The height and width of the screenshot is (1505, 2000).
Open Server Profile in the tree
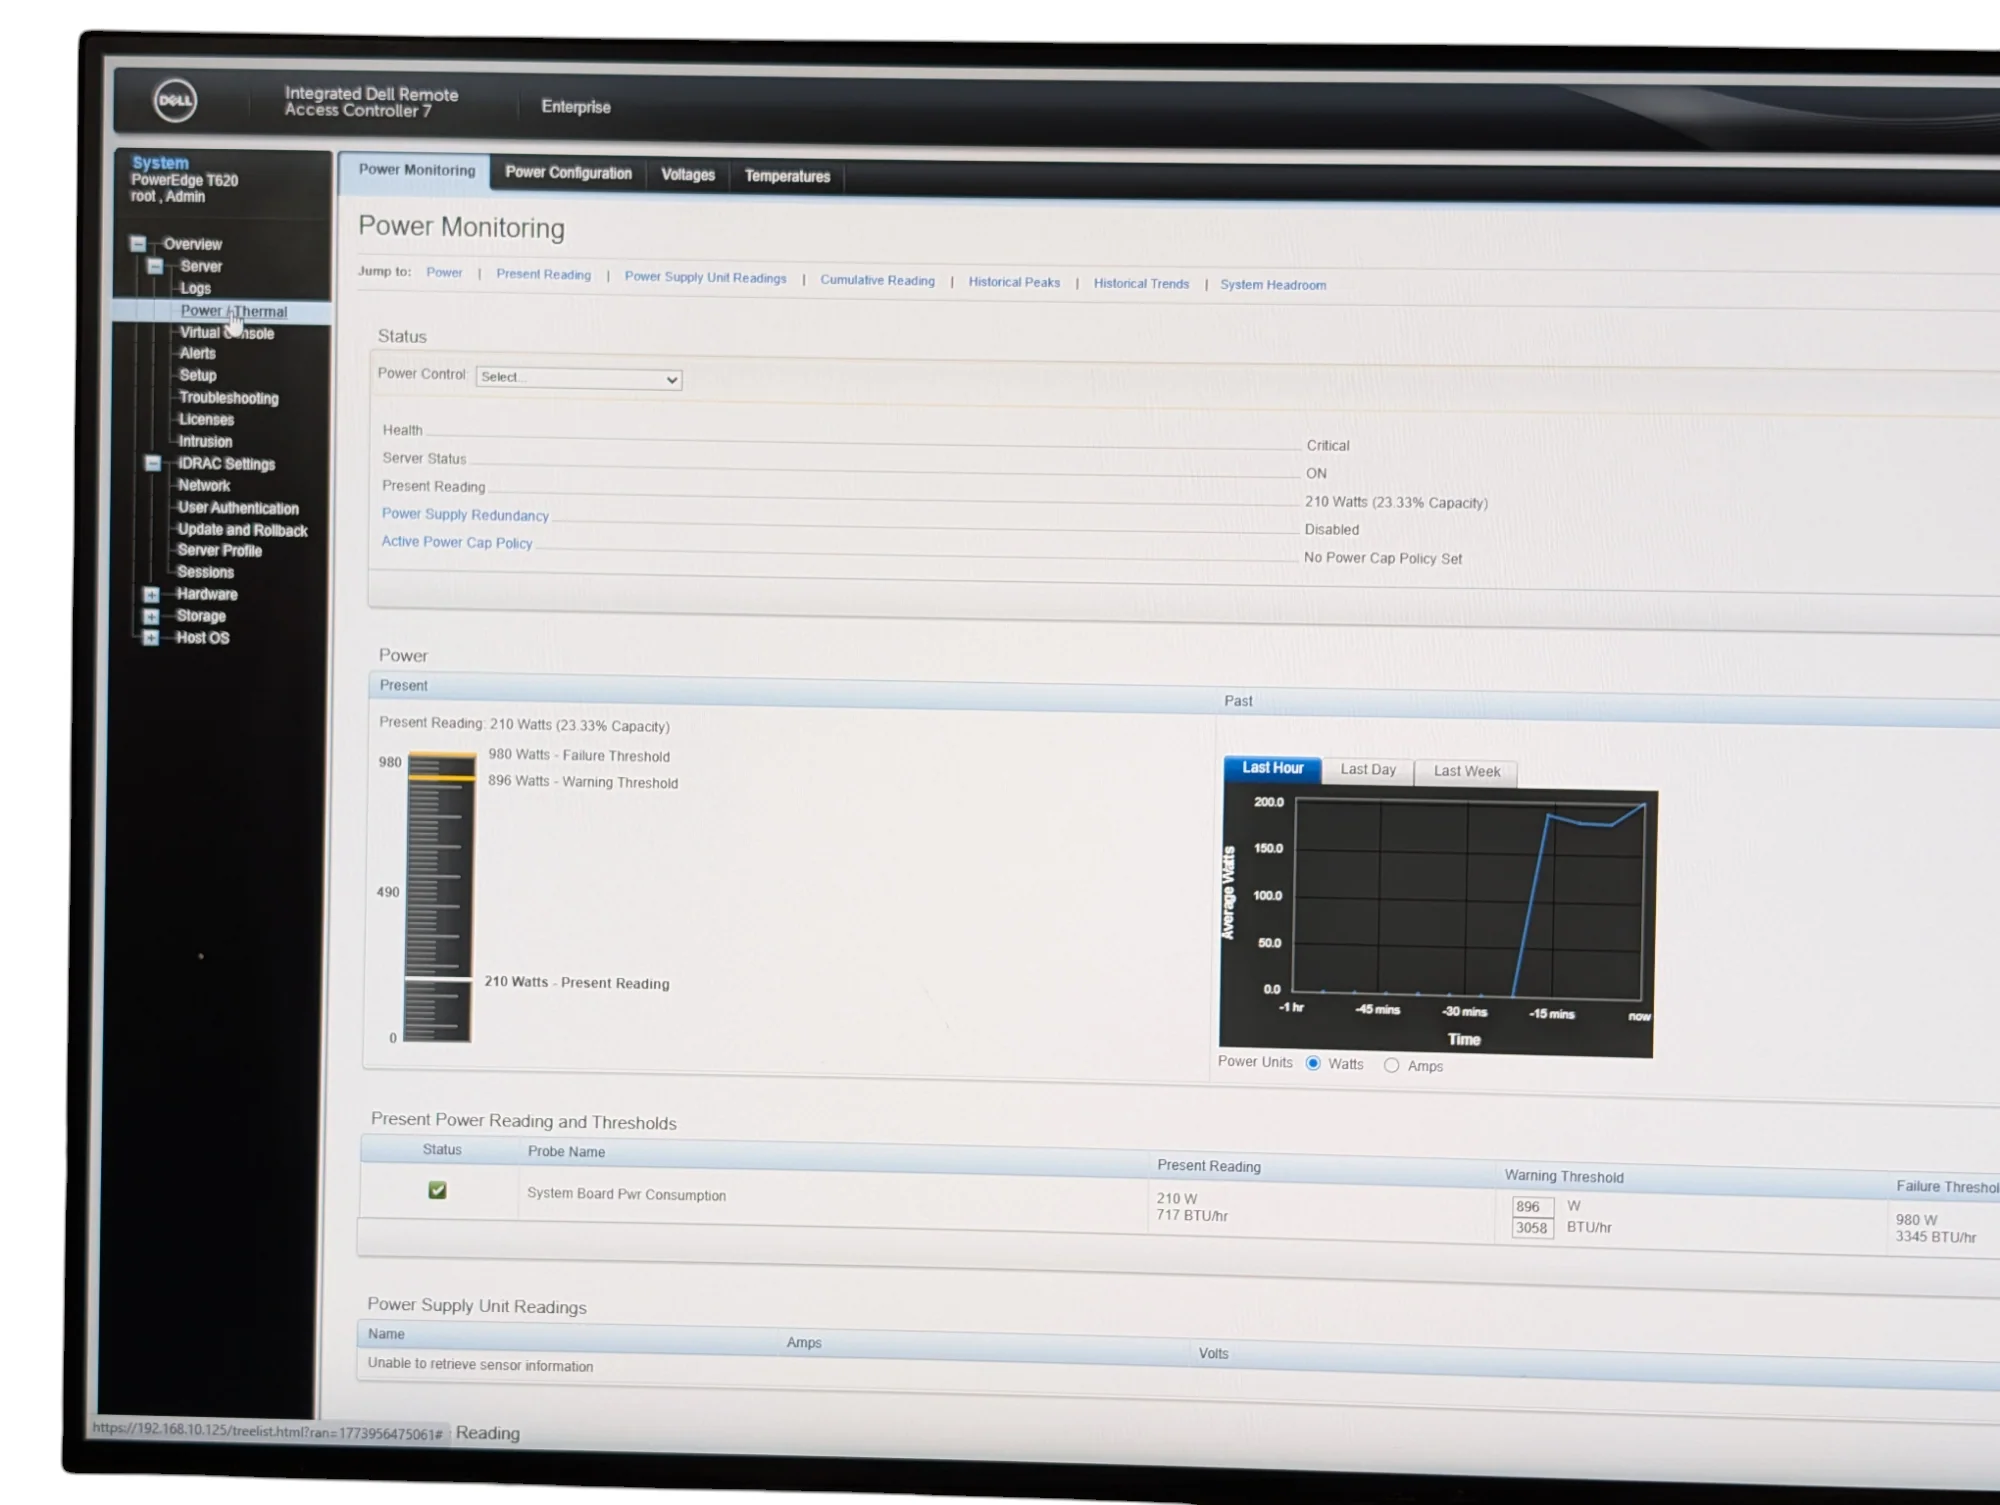coord(219,550)
